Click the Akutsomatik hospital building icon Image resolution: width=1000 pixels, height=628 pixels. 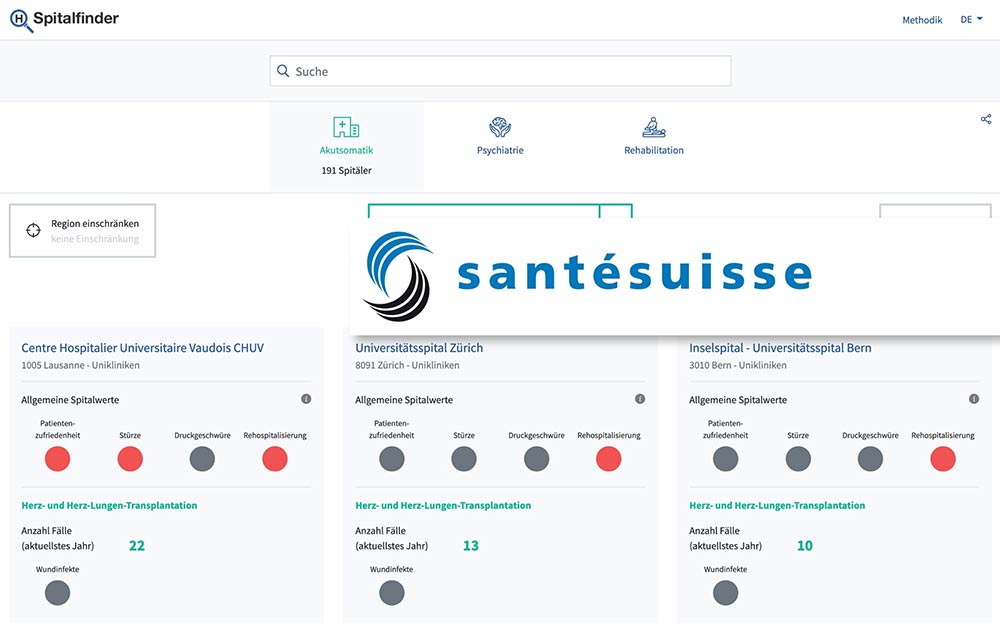point(346,127)
